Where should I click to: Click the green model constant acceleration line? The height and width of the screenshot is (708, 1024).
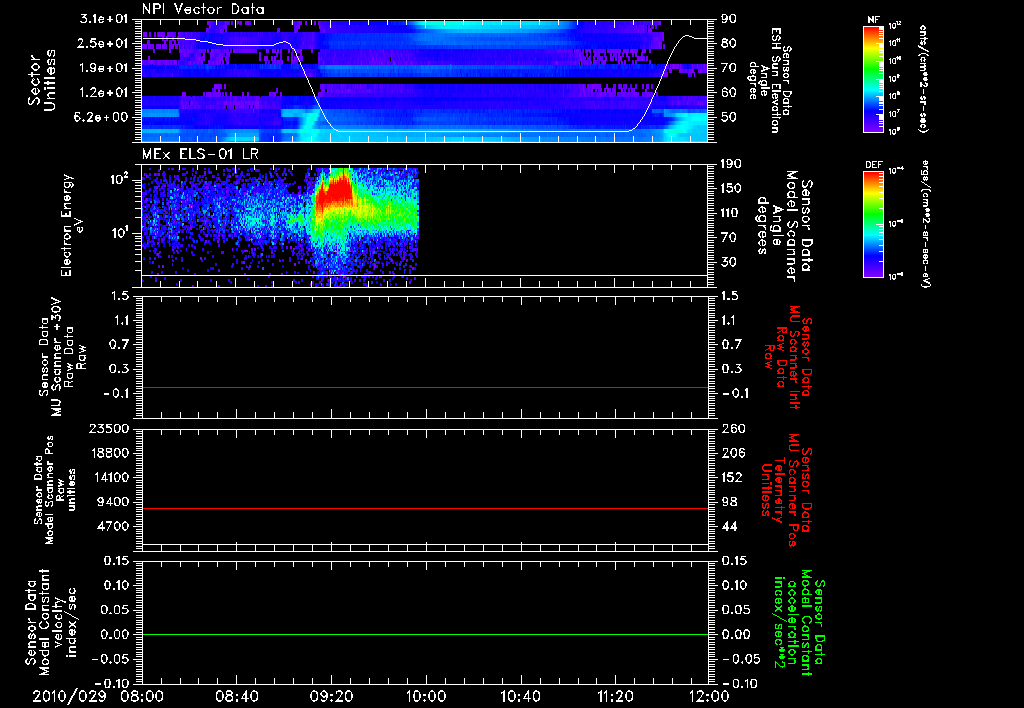[x=424, y=634]
